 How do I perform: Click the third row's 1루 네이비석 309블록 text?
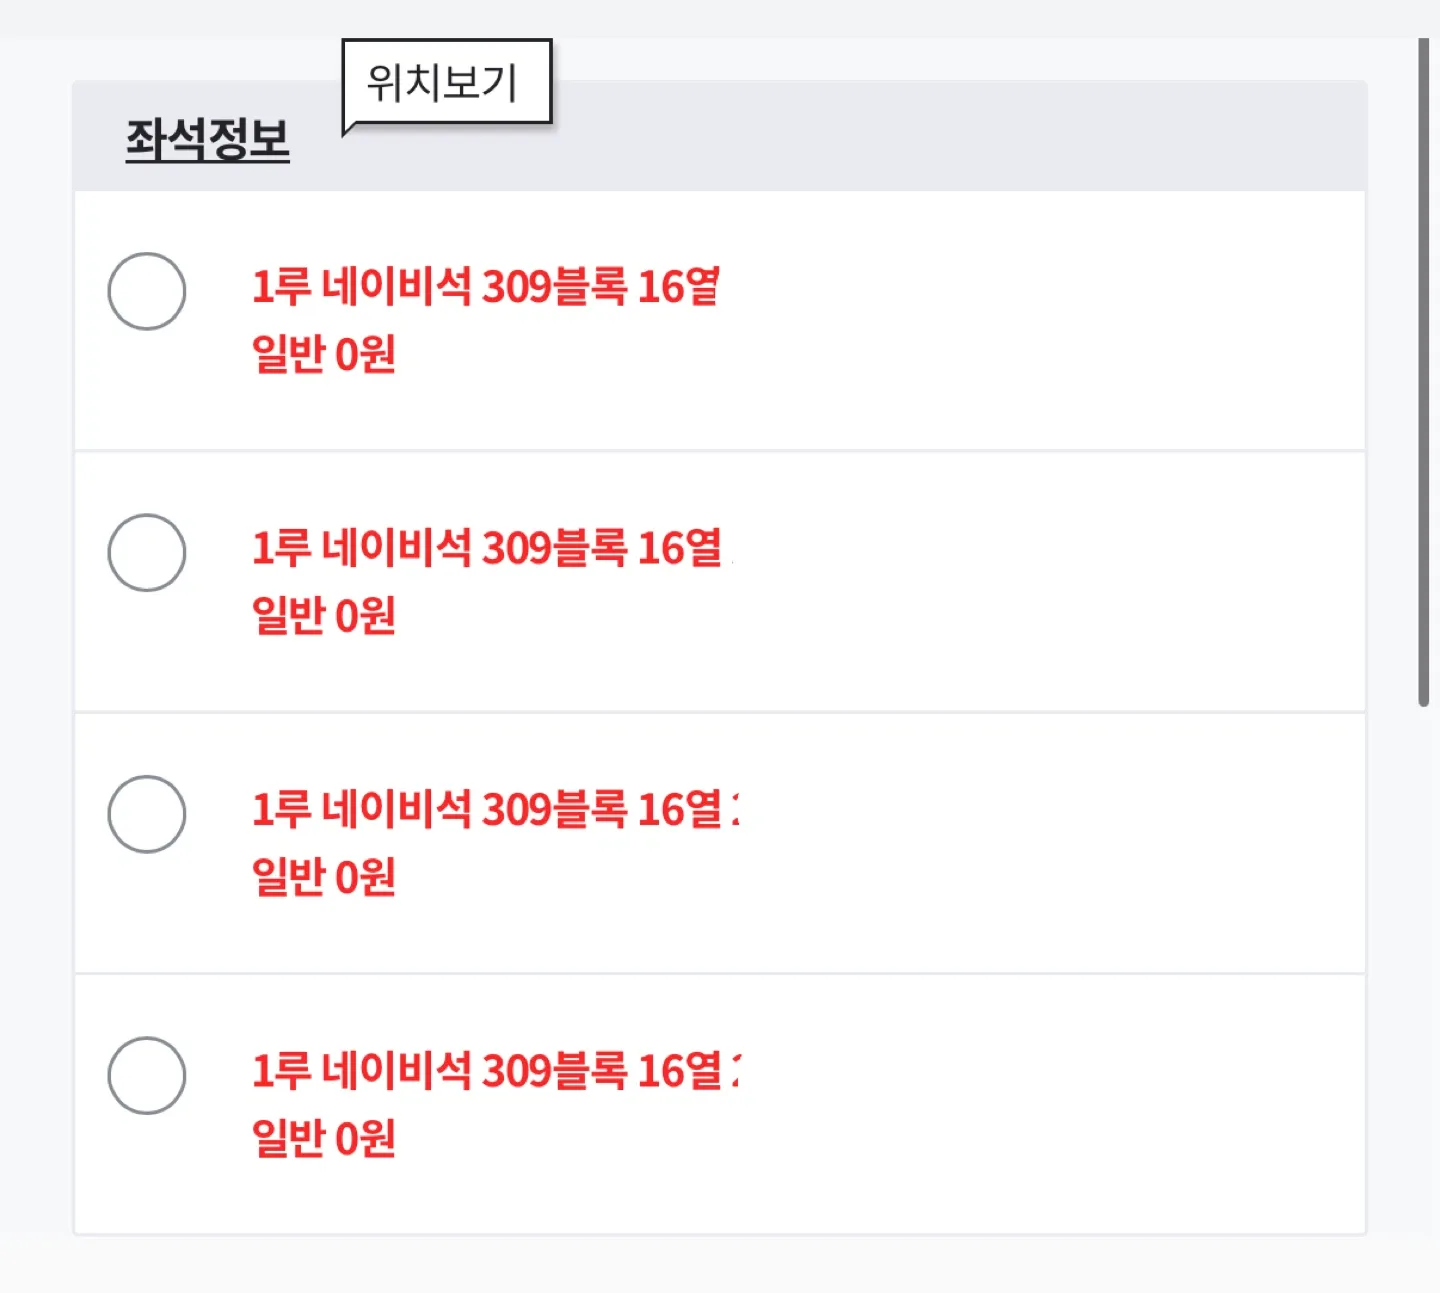pyautogui.click(x=485, y=810)
